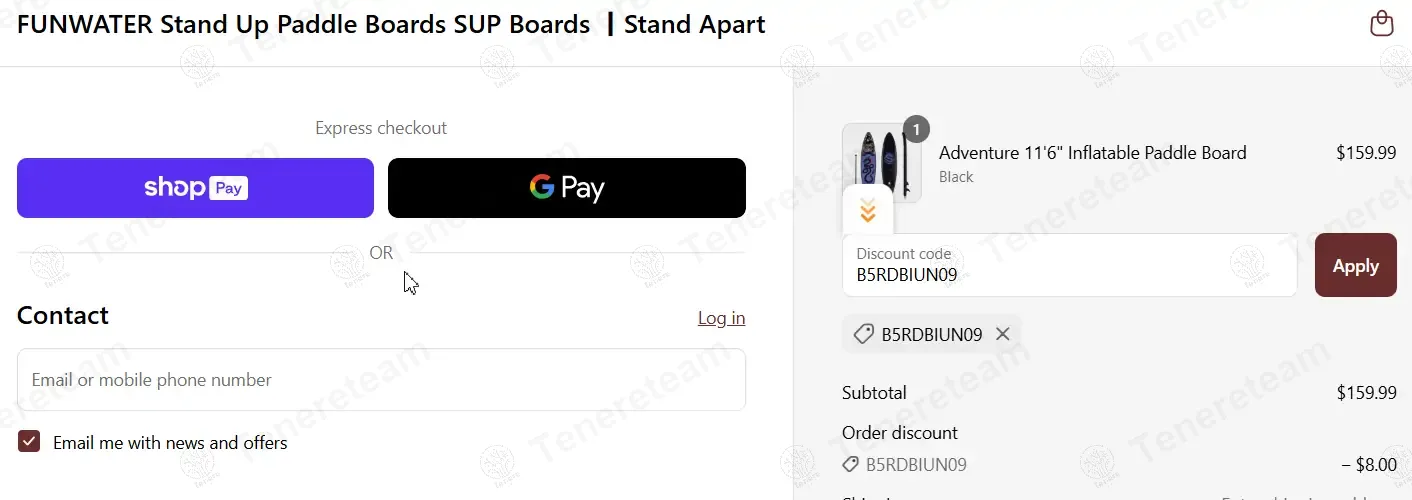Click the orange double-chevron scroll indicator
Screen dimensions: 1412x500
(x=867, y=210)
